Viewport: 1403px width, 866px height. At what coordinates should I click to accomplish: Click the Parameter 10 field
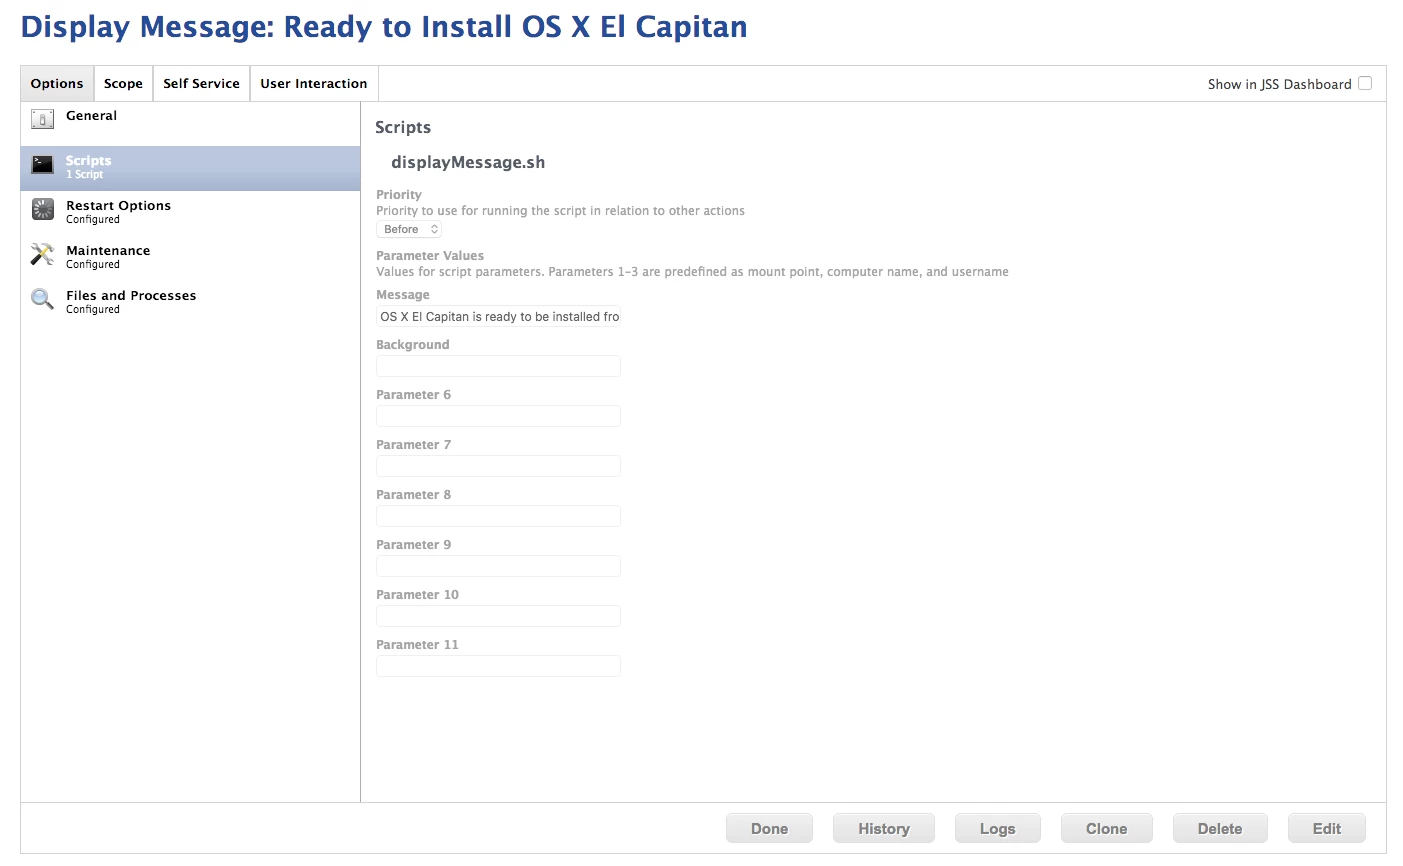pos(498,616)
